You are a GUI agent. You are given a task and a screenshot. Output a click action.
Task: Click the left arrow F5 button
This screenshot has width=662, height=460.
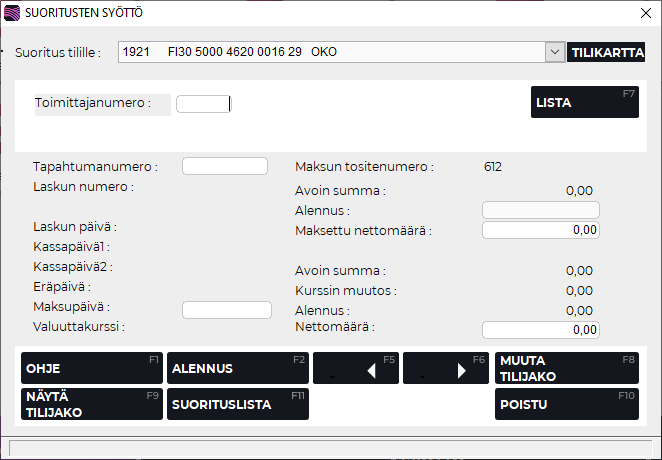click(x=355, y=368)
